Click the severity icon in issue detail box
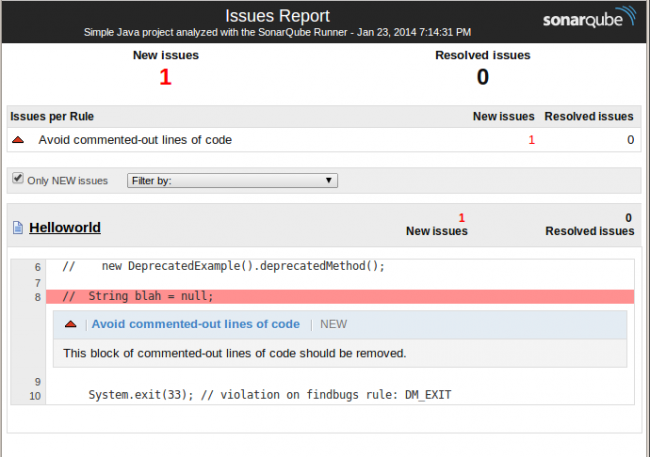Image resolution: width=650 pixels, height=457 pixels. click(x=70, y=324)
